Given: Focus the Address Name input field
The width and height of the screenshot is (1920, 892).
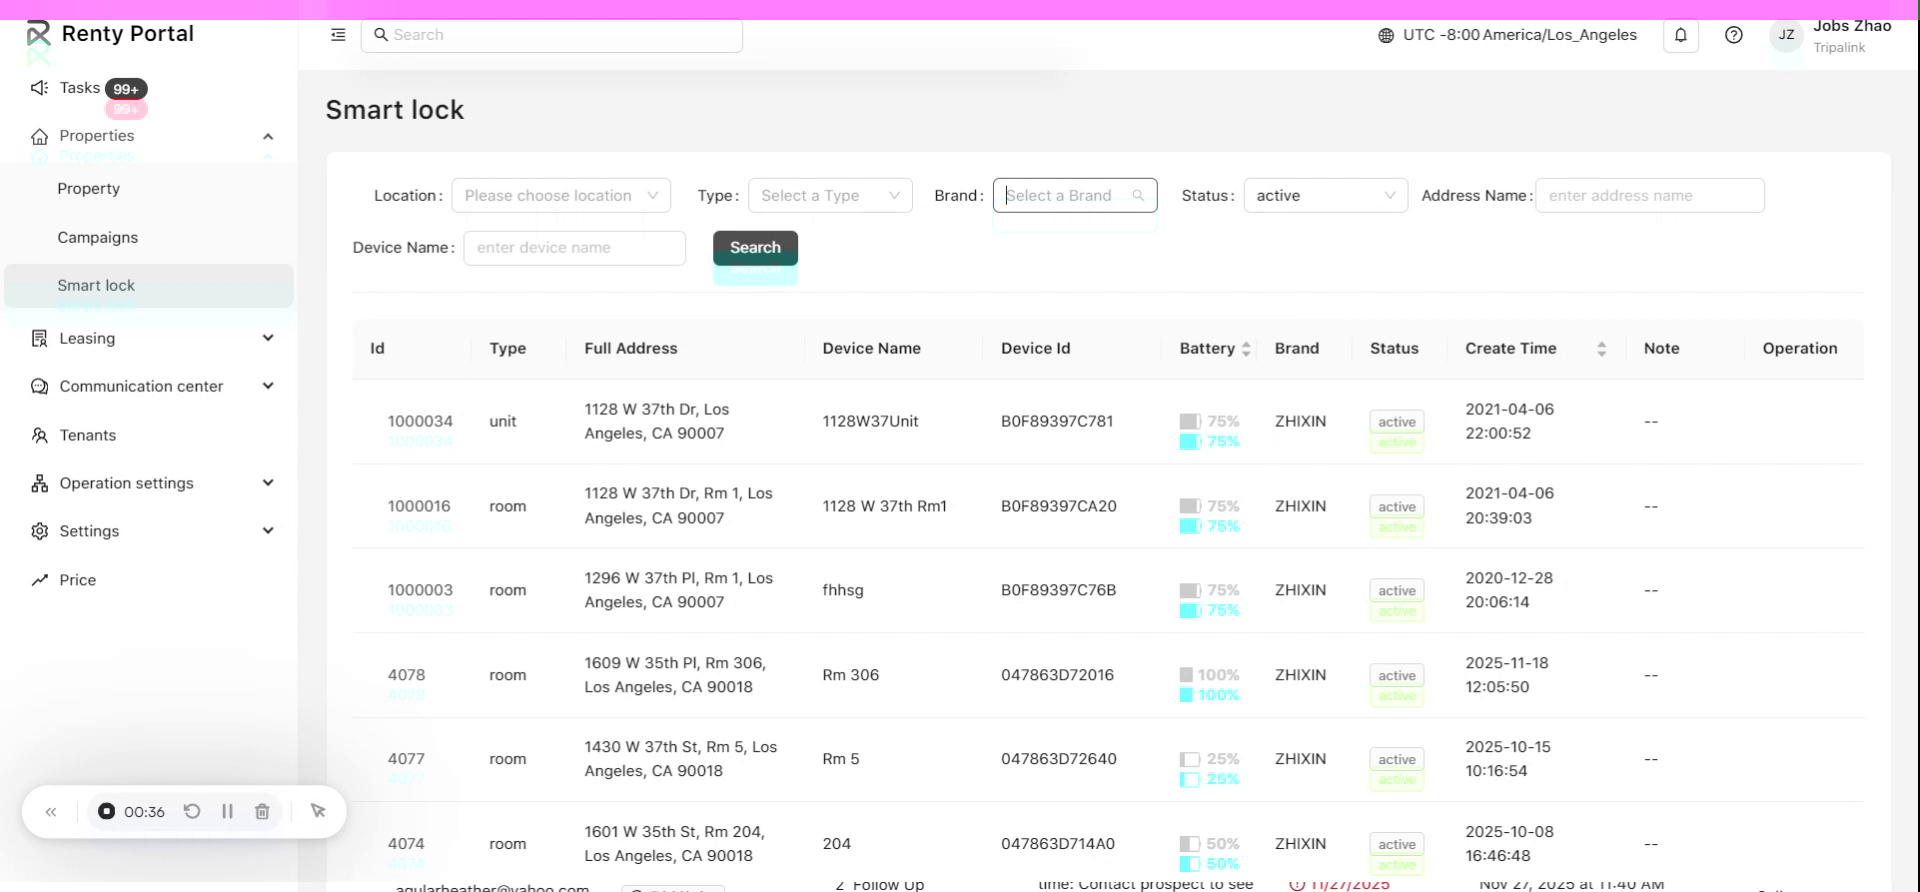Looking at the screenshot, I should coord(1650,196).
